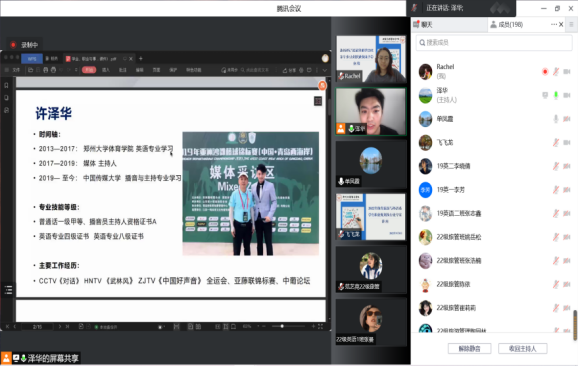Click the bookmark icon in WPS left sidebar
Viewport: 579px width, 366px height.
point(6,85)
